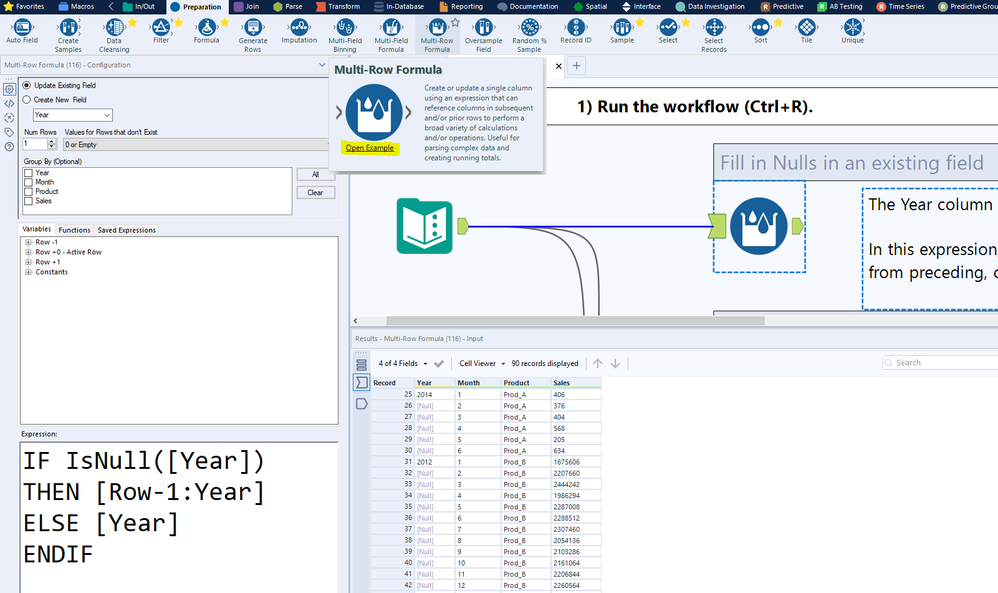Select the Random % Sample tool

pyautogui.click(x=530, y=36)
